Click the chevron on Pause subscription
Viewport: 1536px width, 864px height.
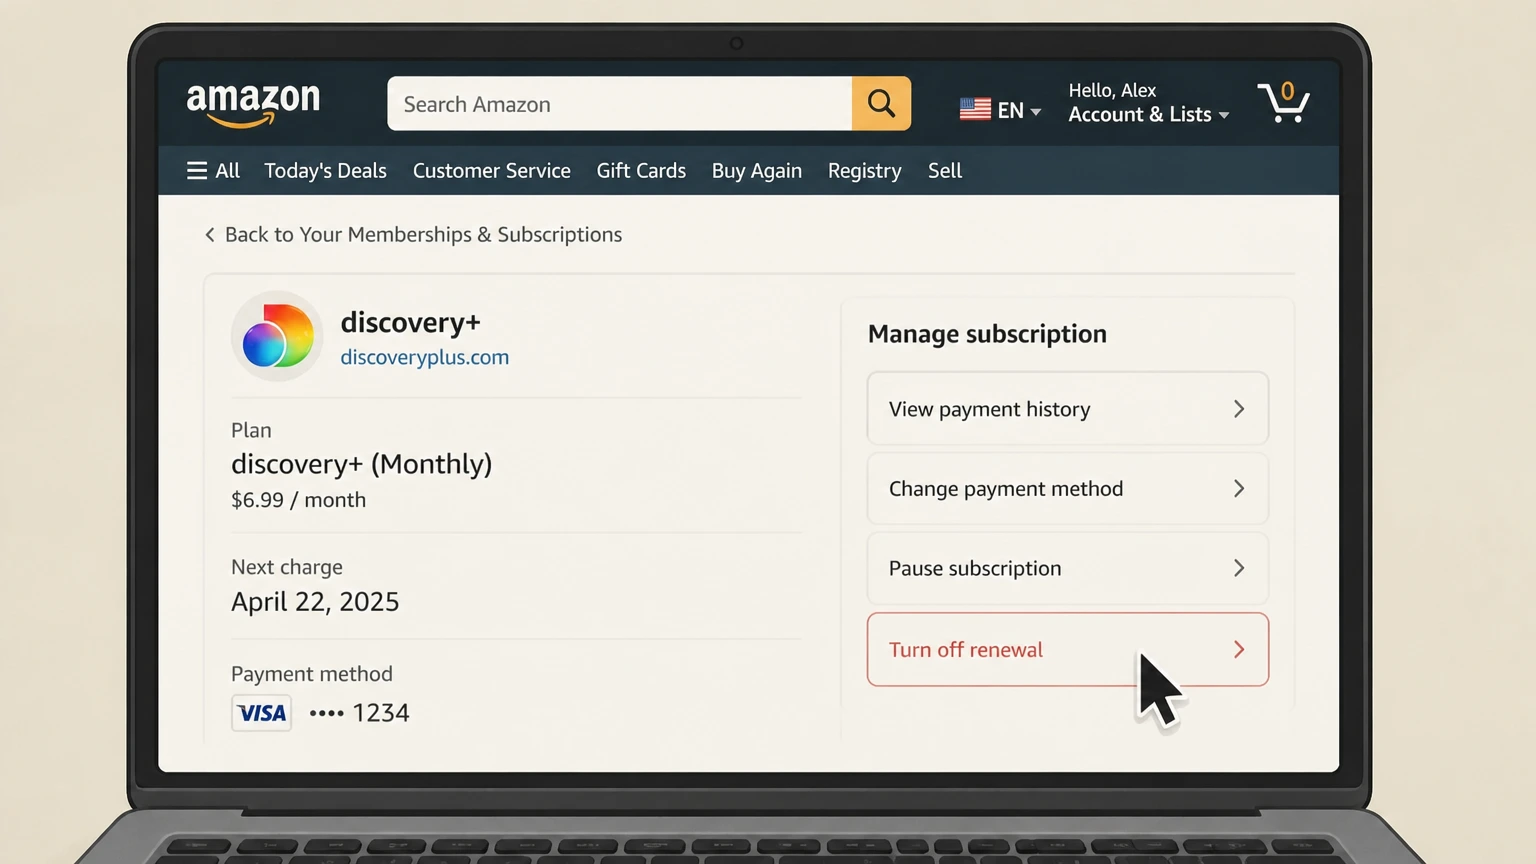click(x=1239, y=568)
